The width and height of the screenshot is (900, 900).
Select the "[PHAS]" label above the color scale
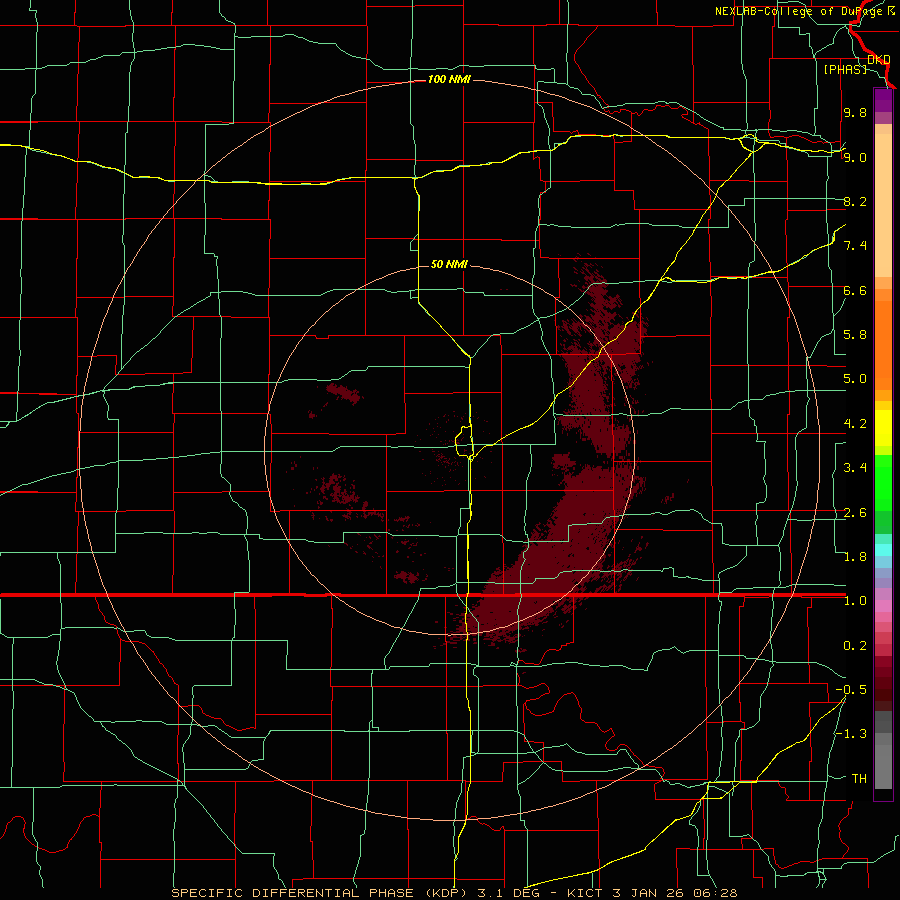tap(845, 69)
